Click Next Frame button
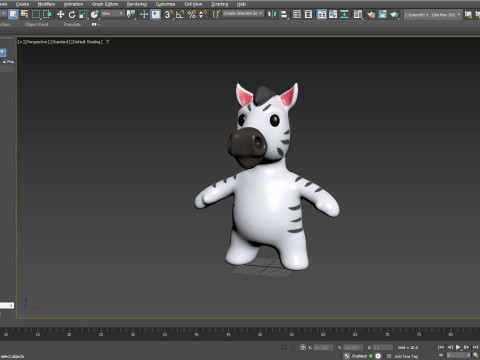The width and height of the screenshot is (480, 360). (466, 347)
